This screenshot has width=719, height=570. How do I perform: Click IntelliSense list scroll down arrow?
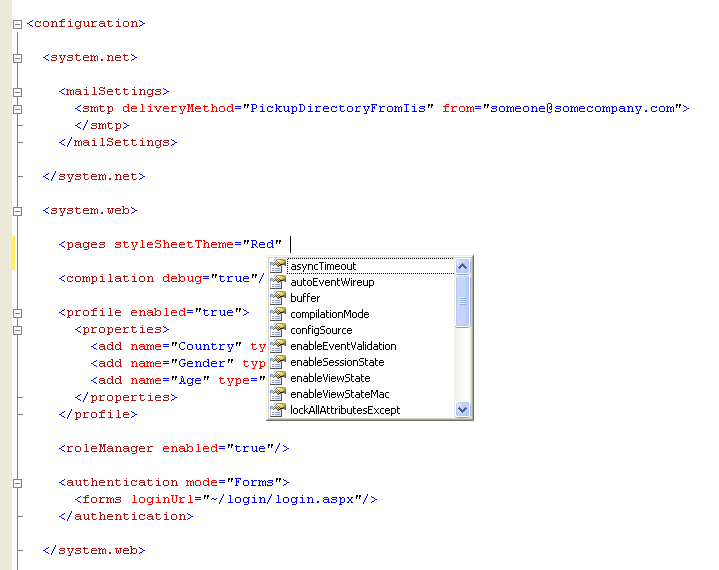[x=463, y=409]
